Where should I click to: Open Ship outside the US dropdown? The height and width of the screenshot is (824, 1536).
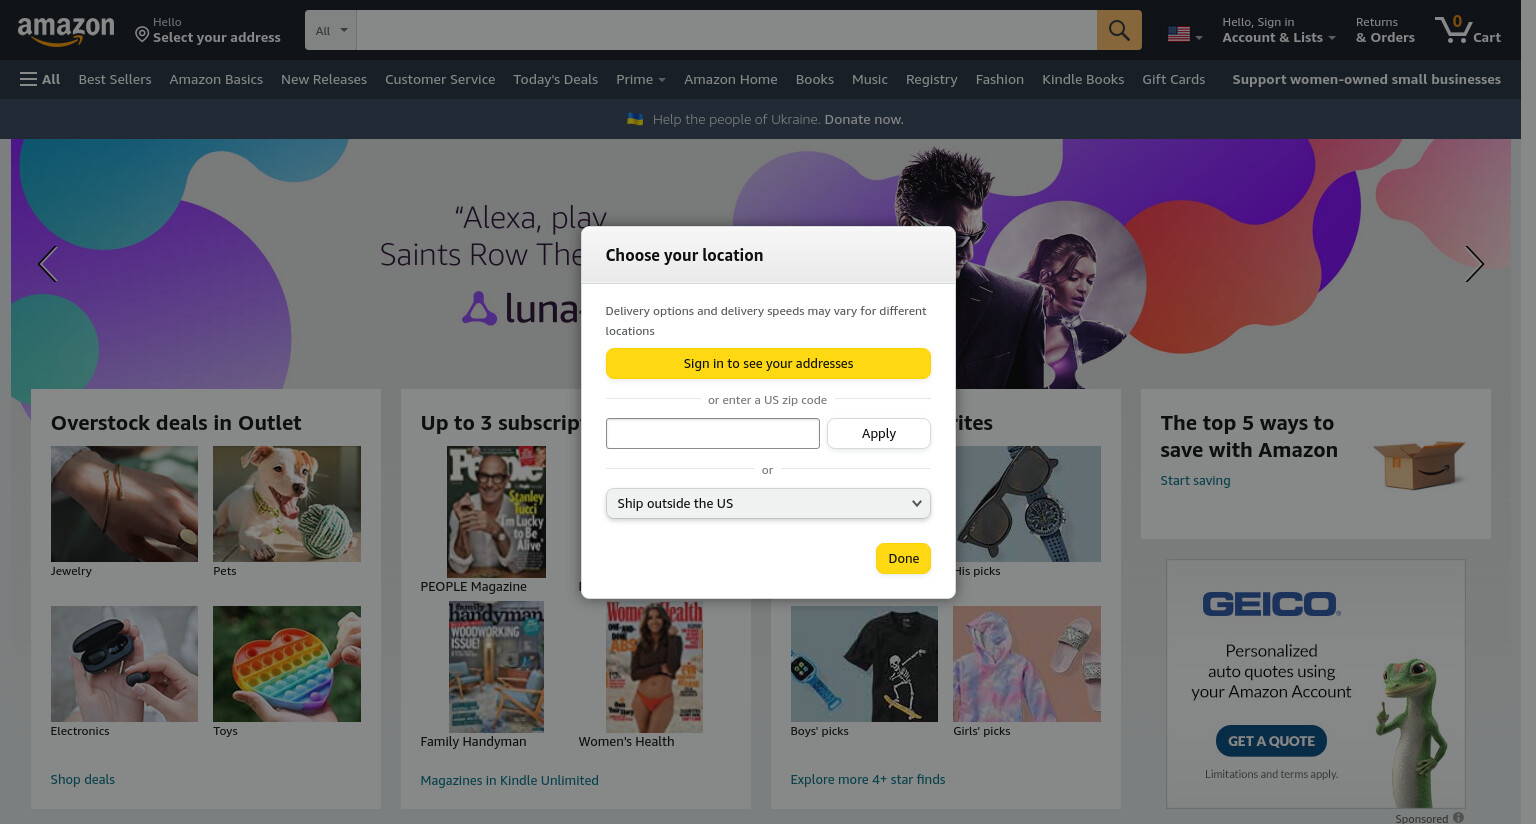point(768,503)
